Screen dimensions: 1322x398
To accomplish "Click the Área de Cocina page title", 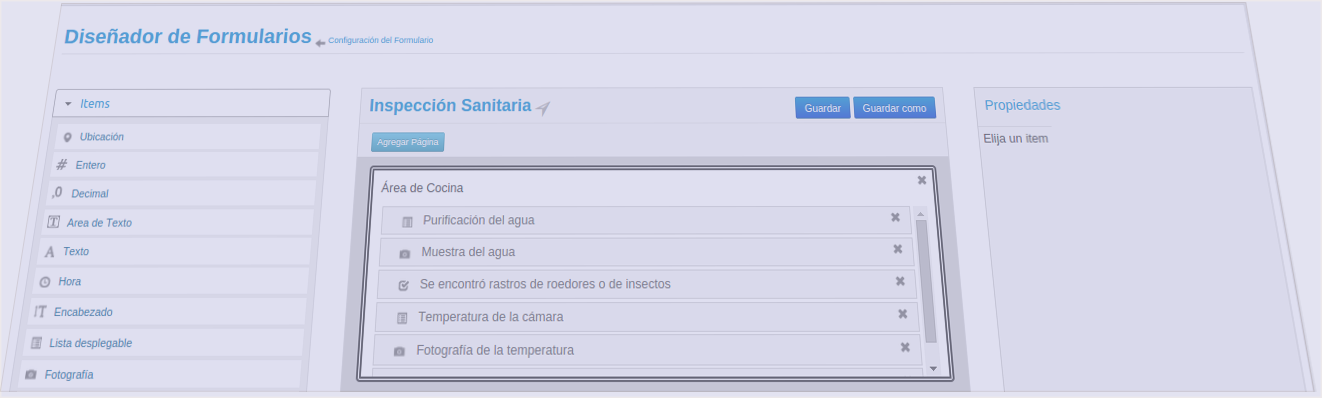I will [422, 188].
